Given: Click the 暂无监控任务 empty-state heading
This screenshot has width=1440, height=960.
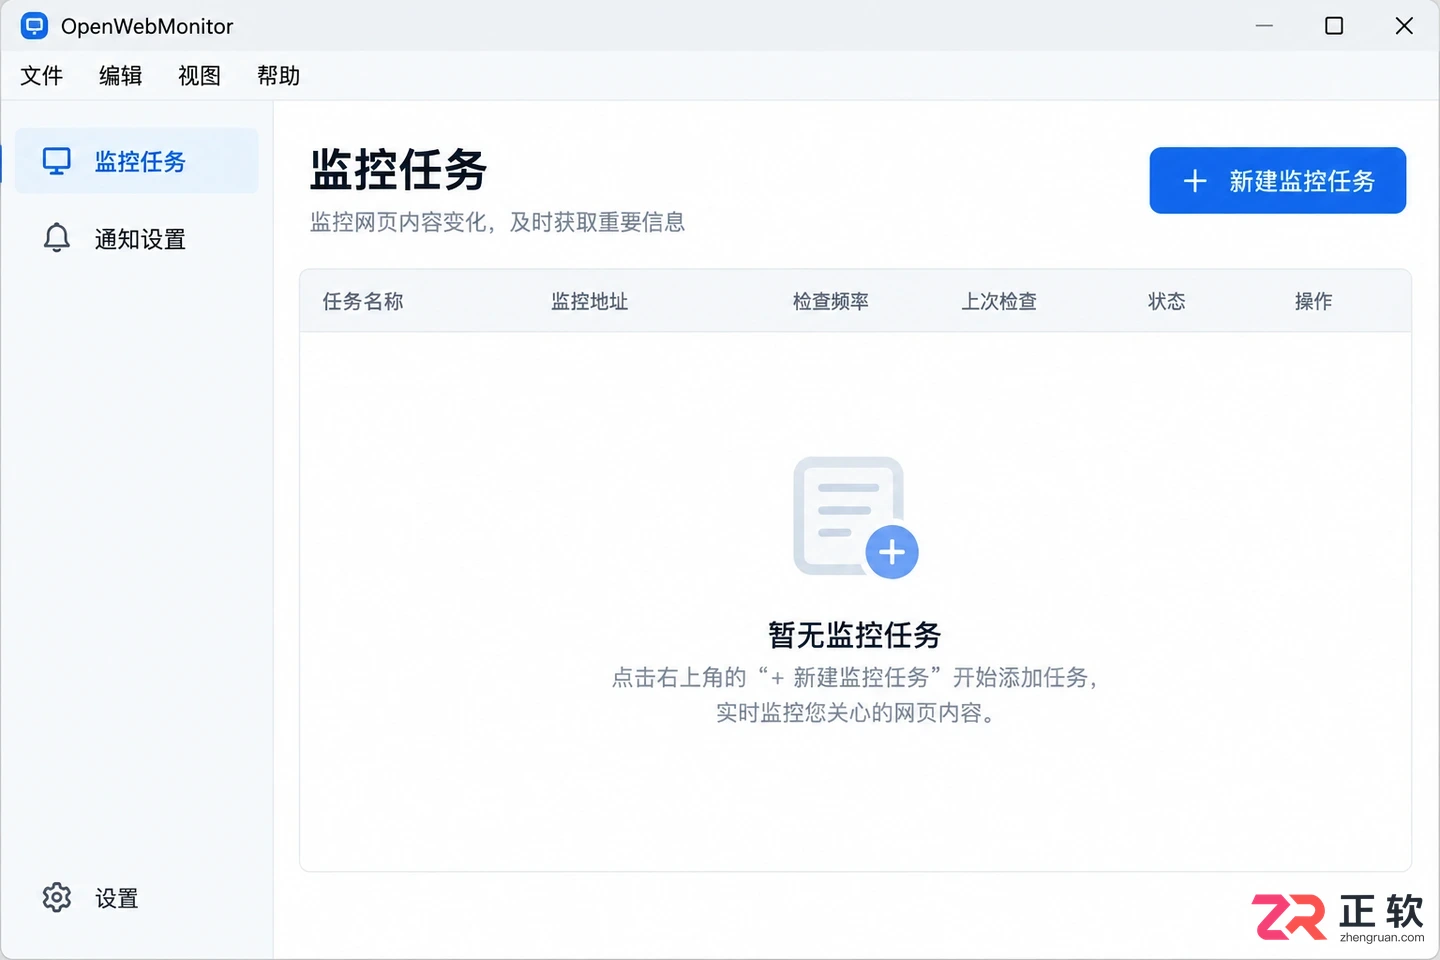Looking at the screenshot, I should 855,635.
